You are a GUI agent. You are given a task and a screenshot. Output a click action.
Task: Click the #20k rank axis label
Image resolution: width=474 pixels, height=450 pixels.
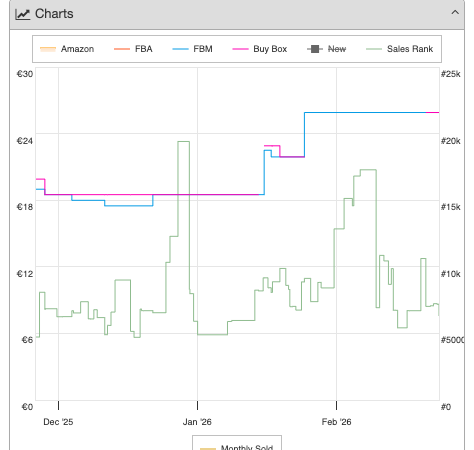pos(451,141)
